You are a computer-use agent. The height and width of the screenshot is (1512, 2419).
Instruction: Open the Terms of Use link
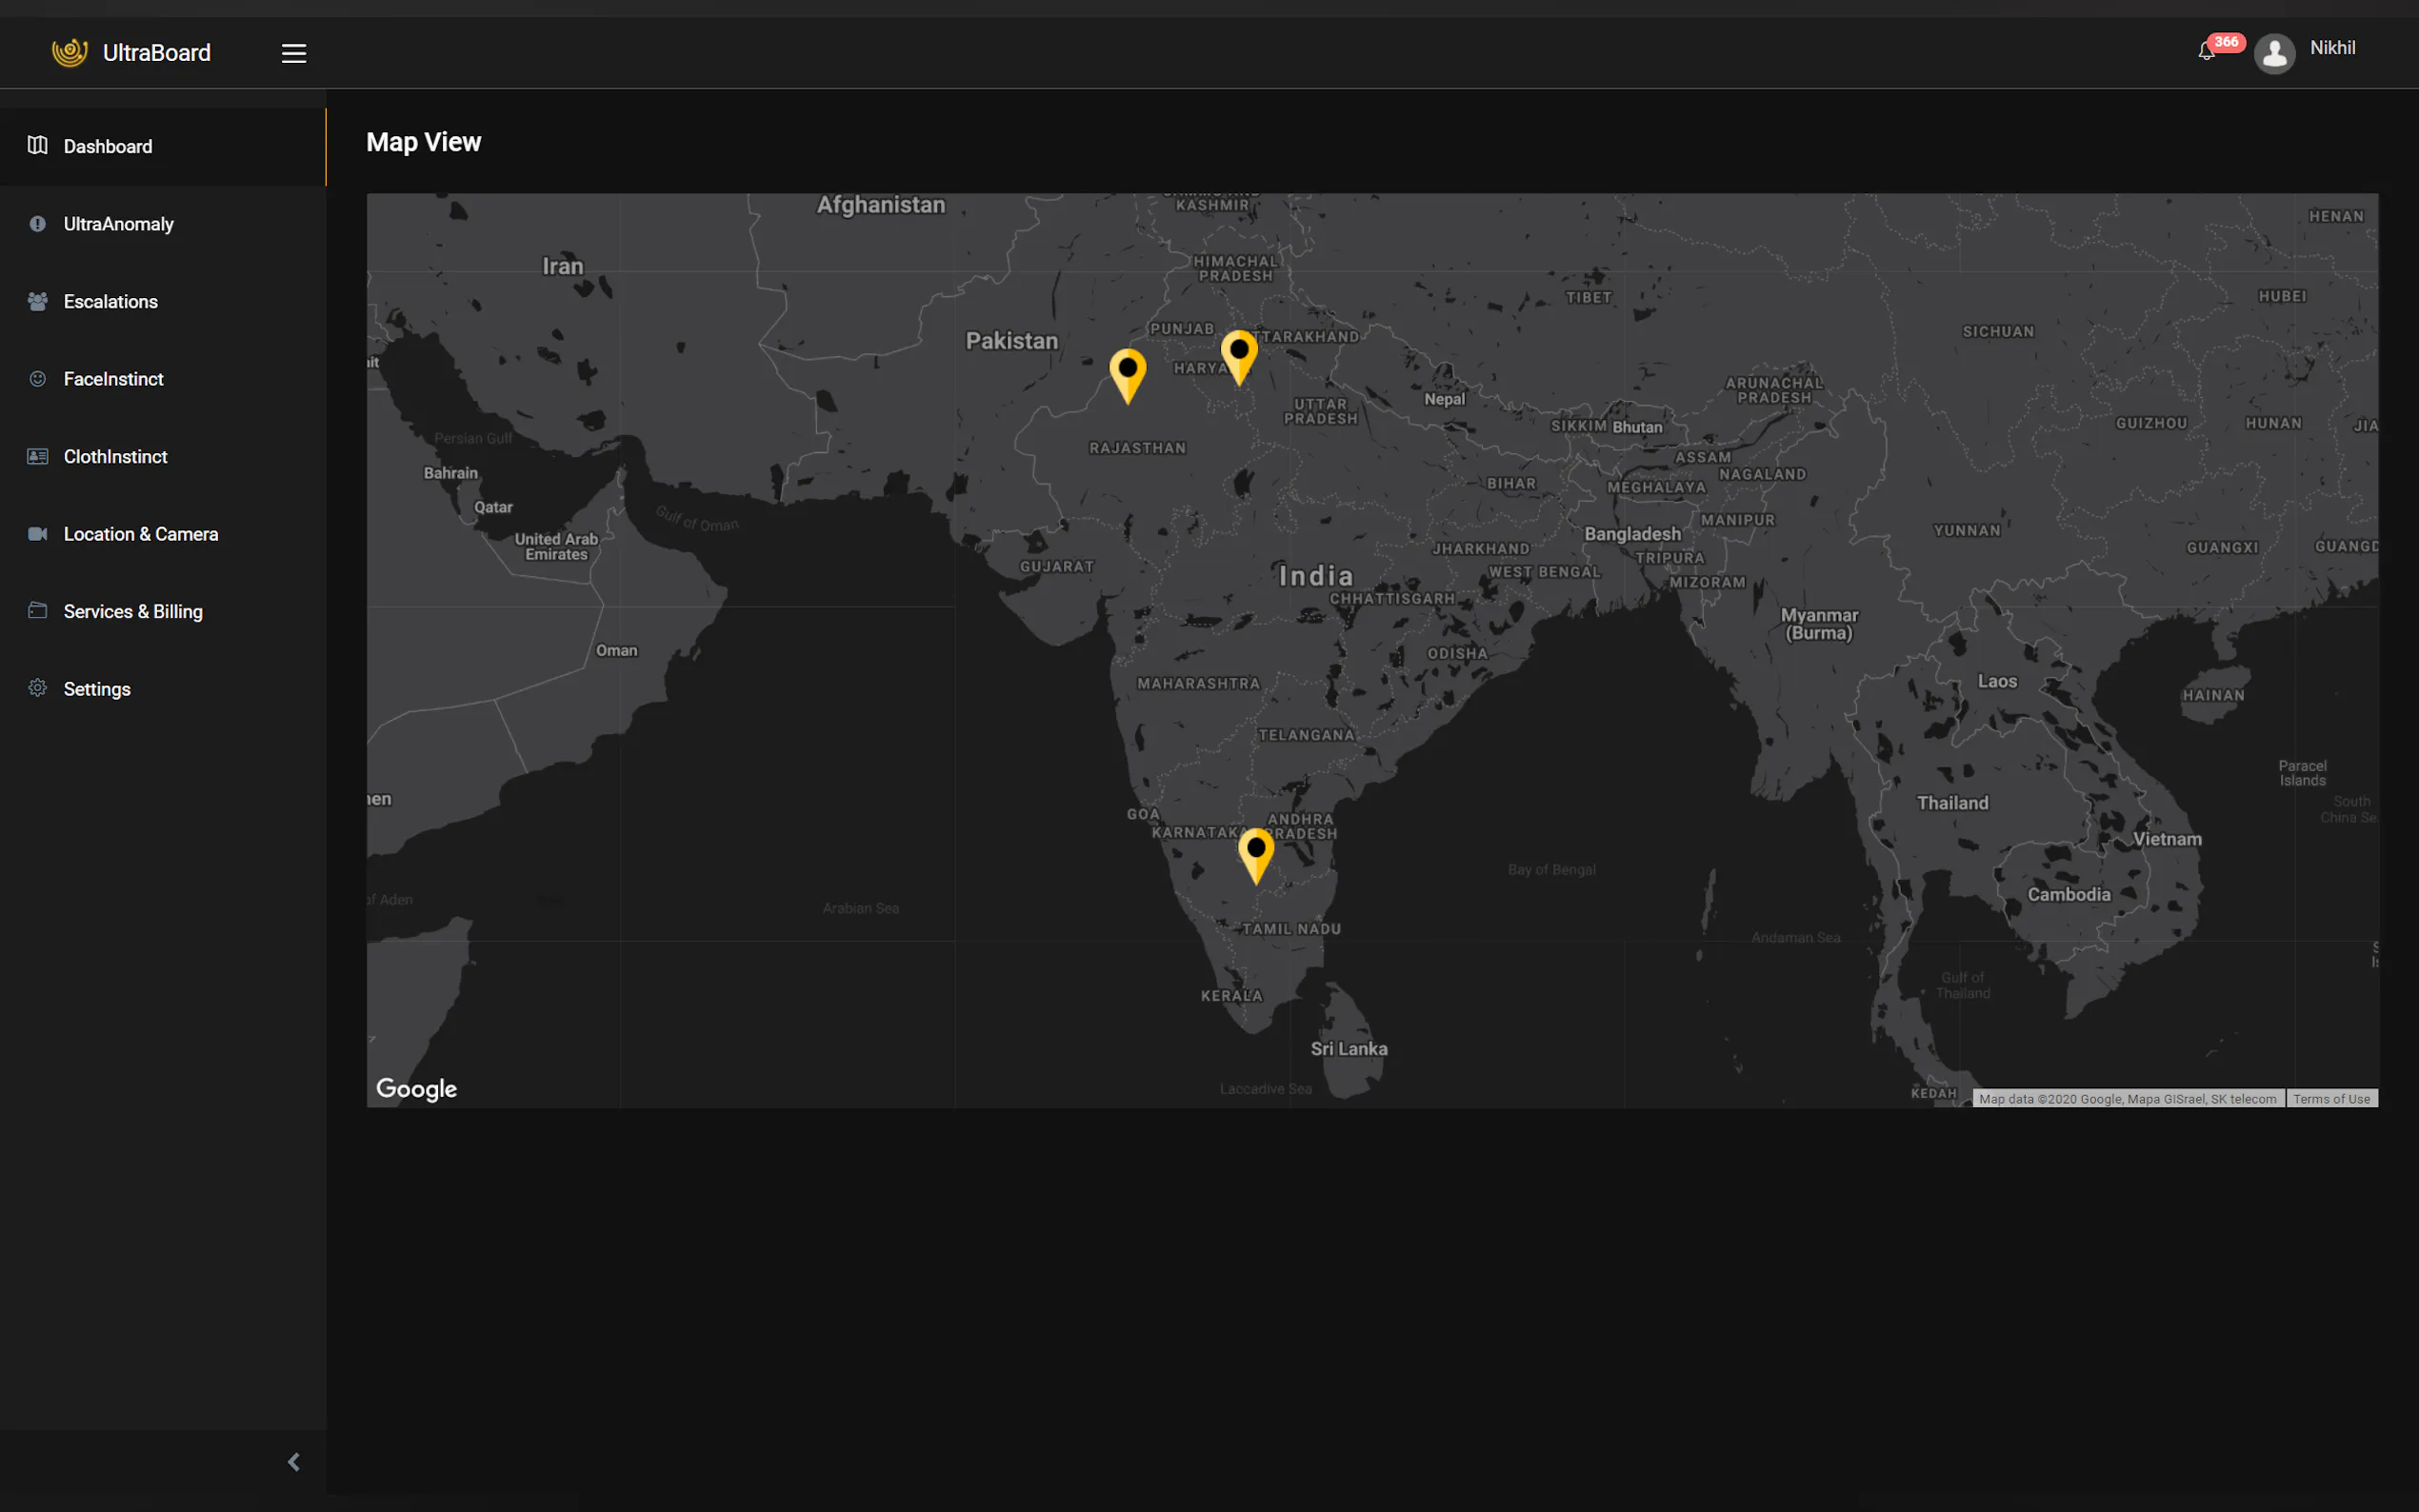(2330, 1098)
